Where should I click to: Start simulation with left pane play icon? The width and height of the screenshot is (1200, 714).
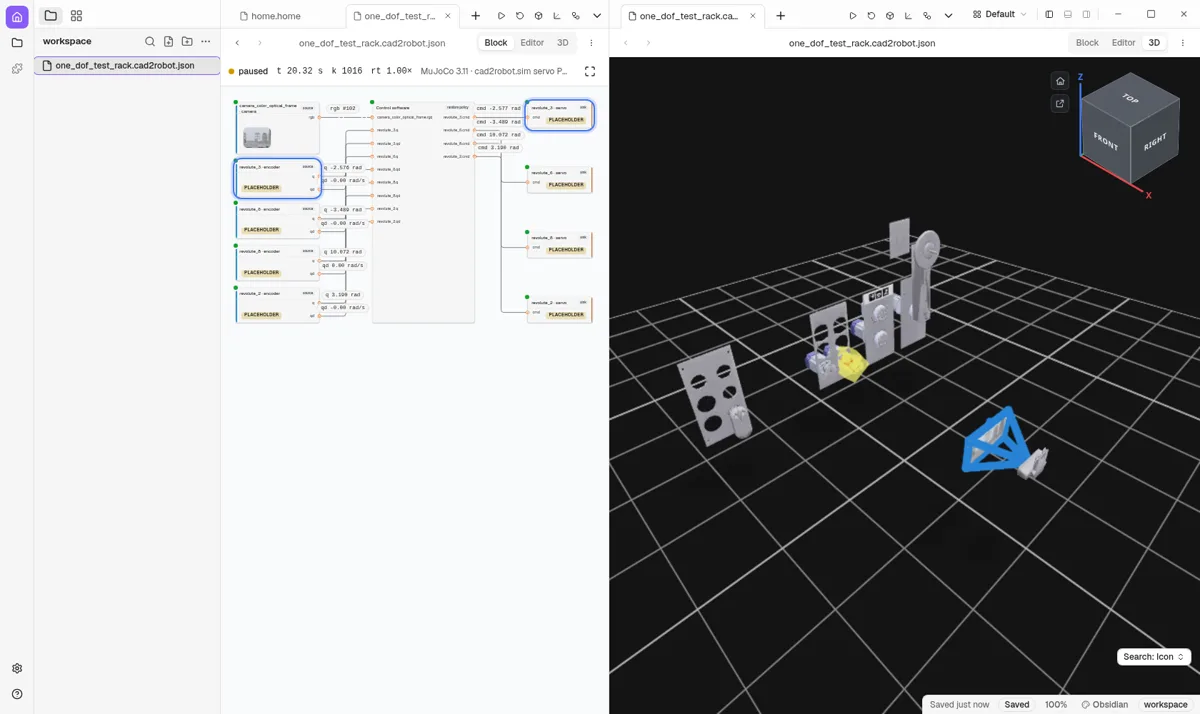(501, 16)
